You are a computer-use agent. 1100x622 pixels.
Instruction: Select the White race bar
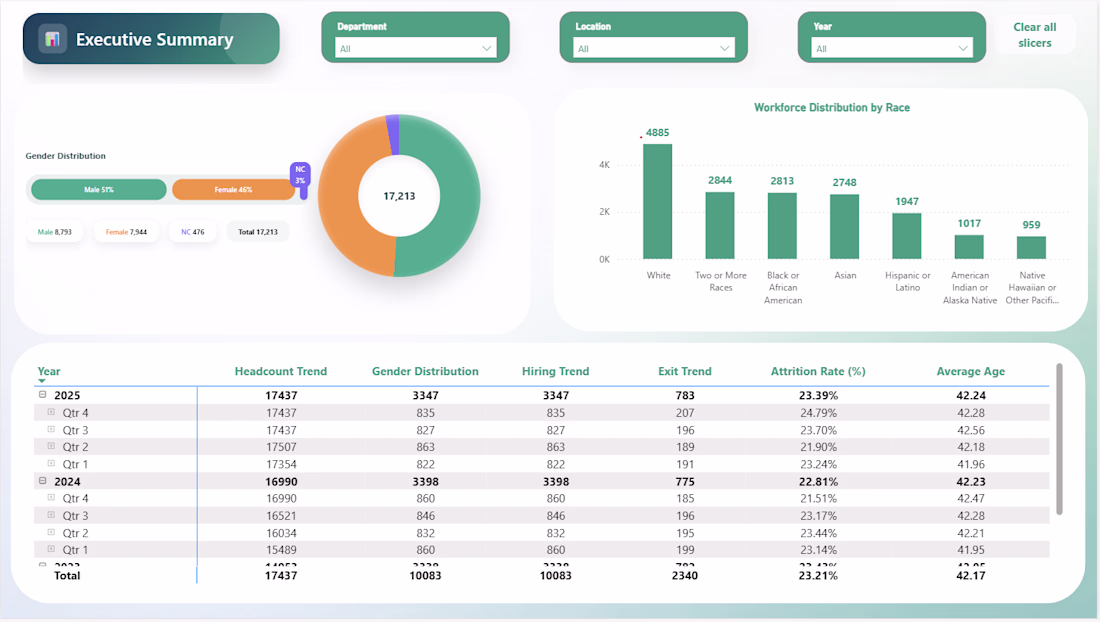(x=657, y=202)
